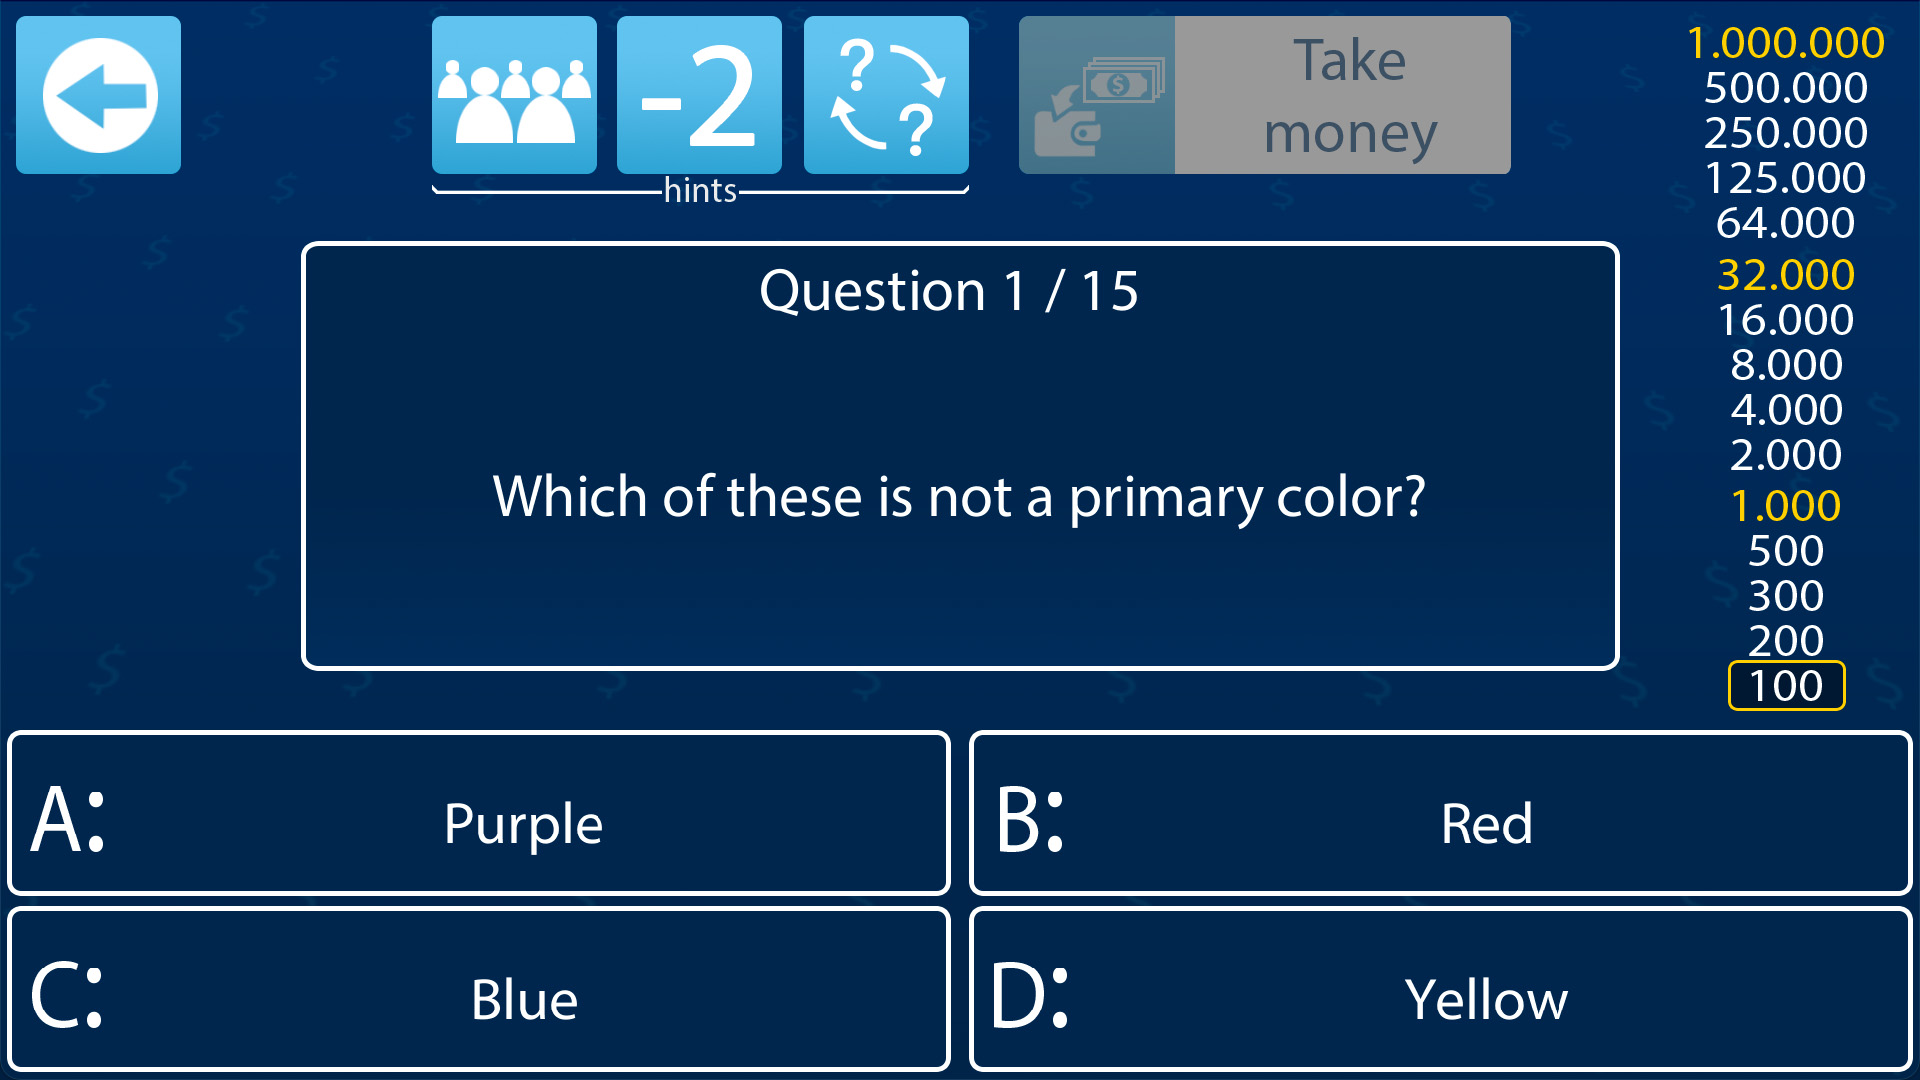Click the back arrow icon

pyautogui.click(x=99, y=95)
